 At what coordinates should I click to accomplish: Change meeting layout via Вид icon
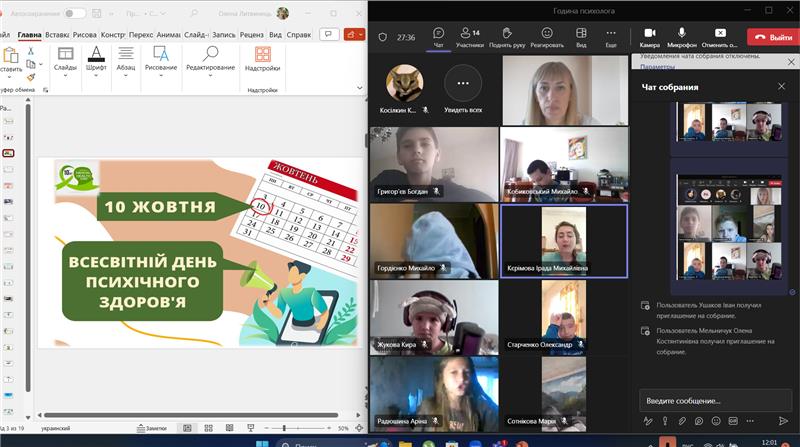pos(581,36)
